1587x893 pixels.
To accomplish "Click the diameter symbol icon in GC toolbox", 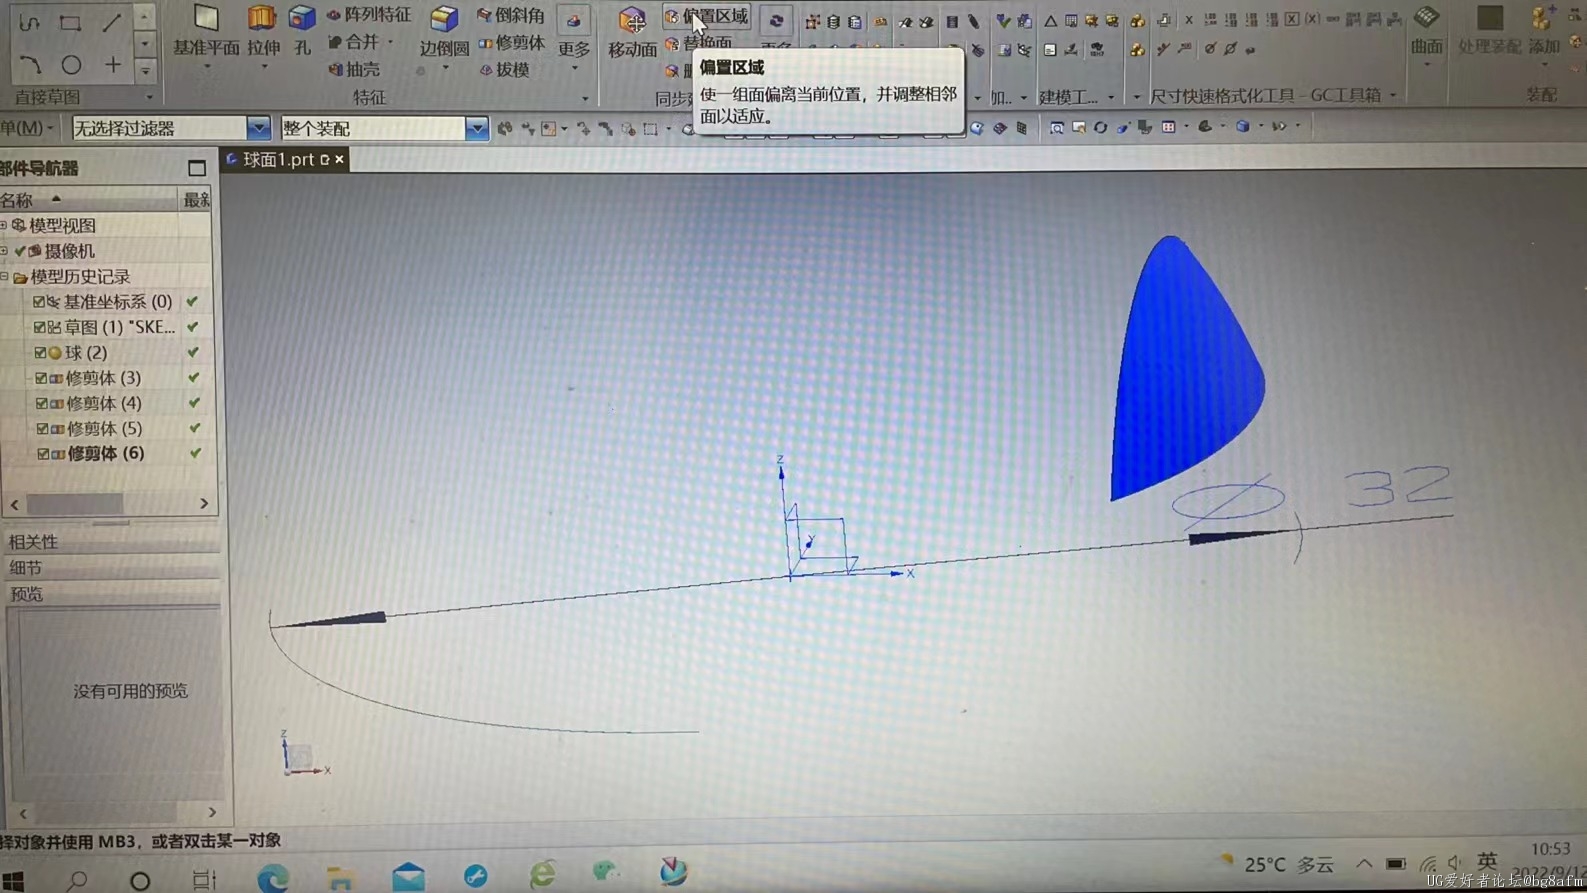I will pos(1209,48).
